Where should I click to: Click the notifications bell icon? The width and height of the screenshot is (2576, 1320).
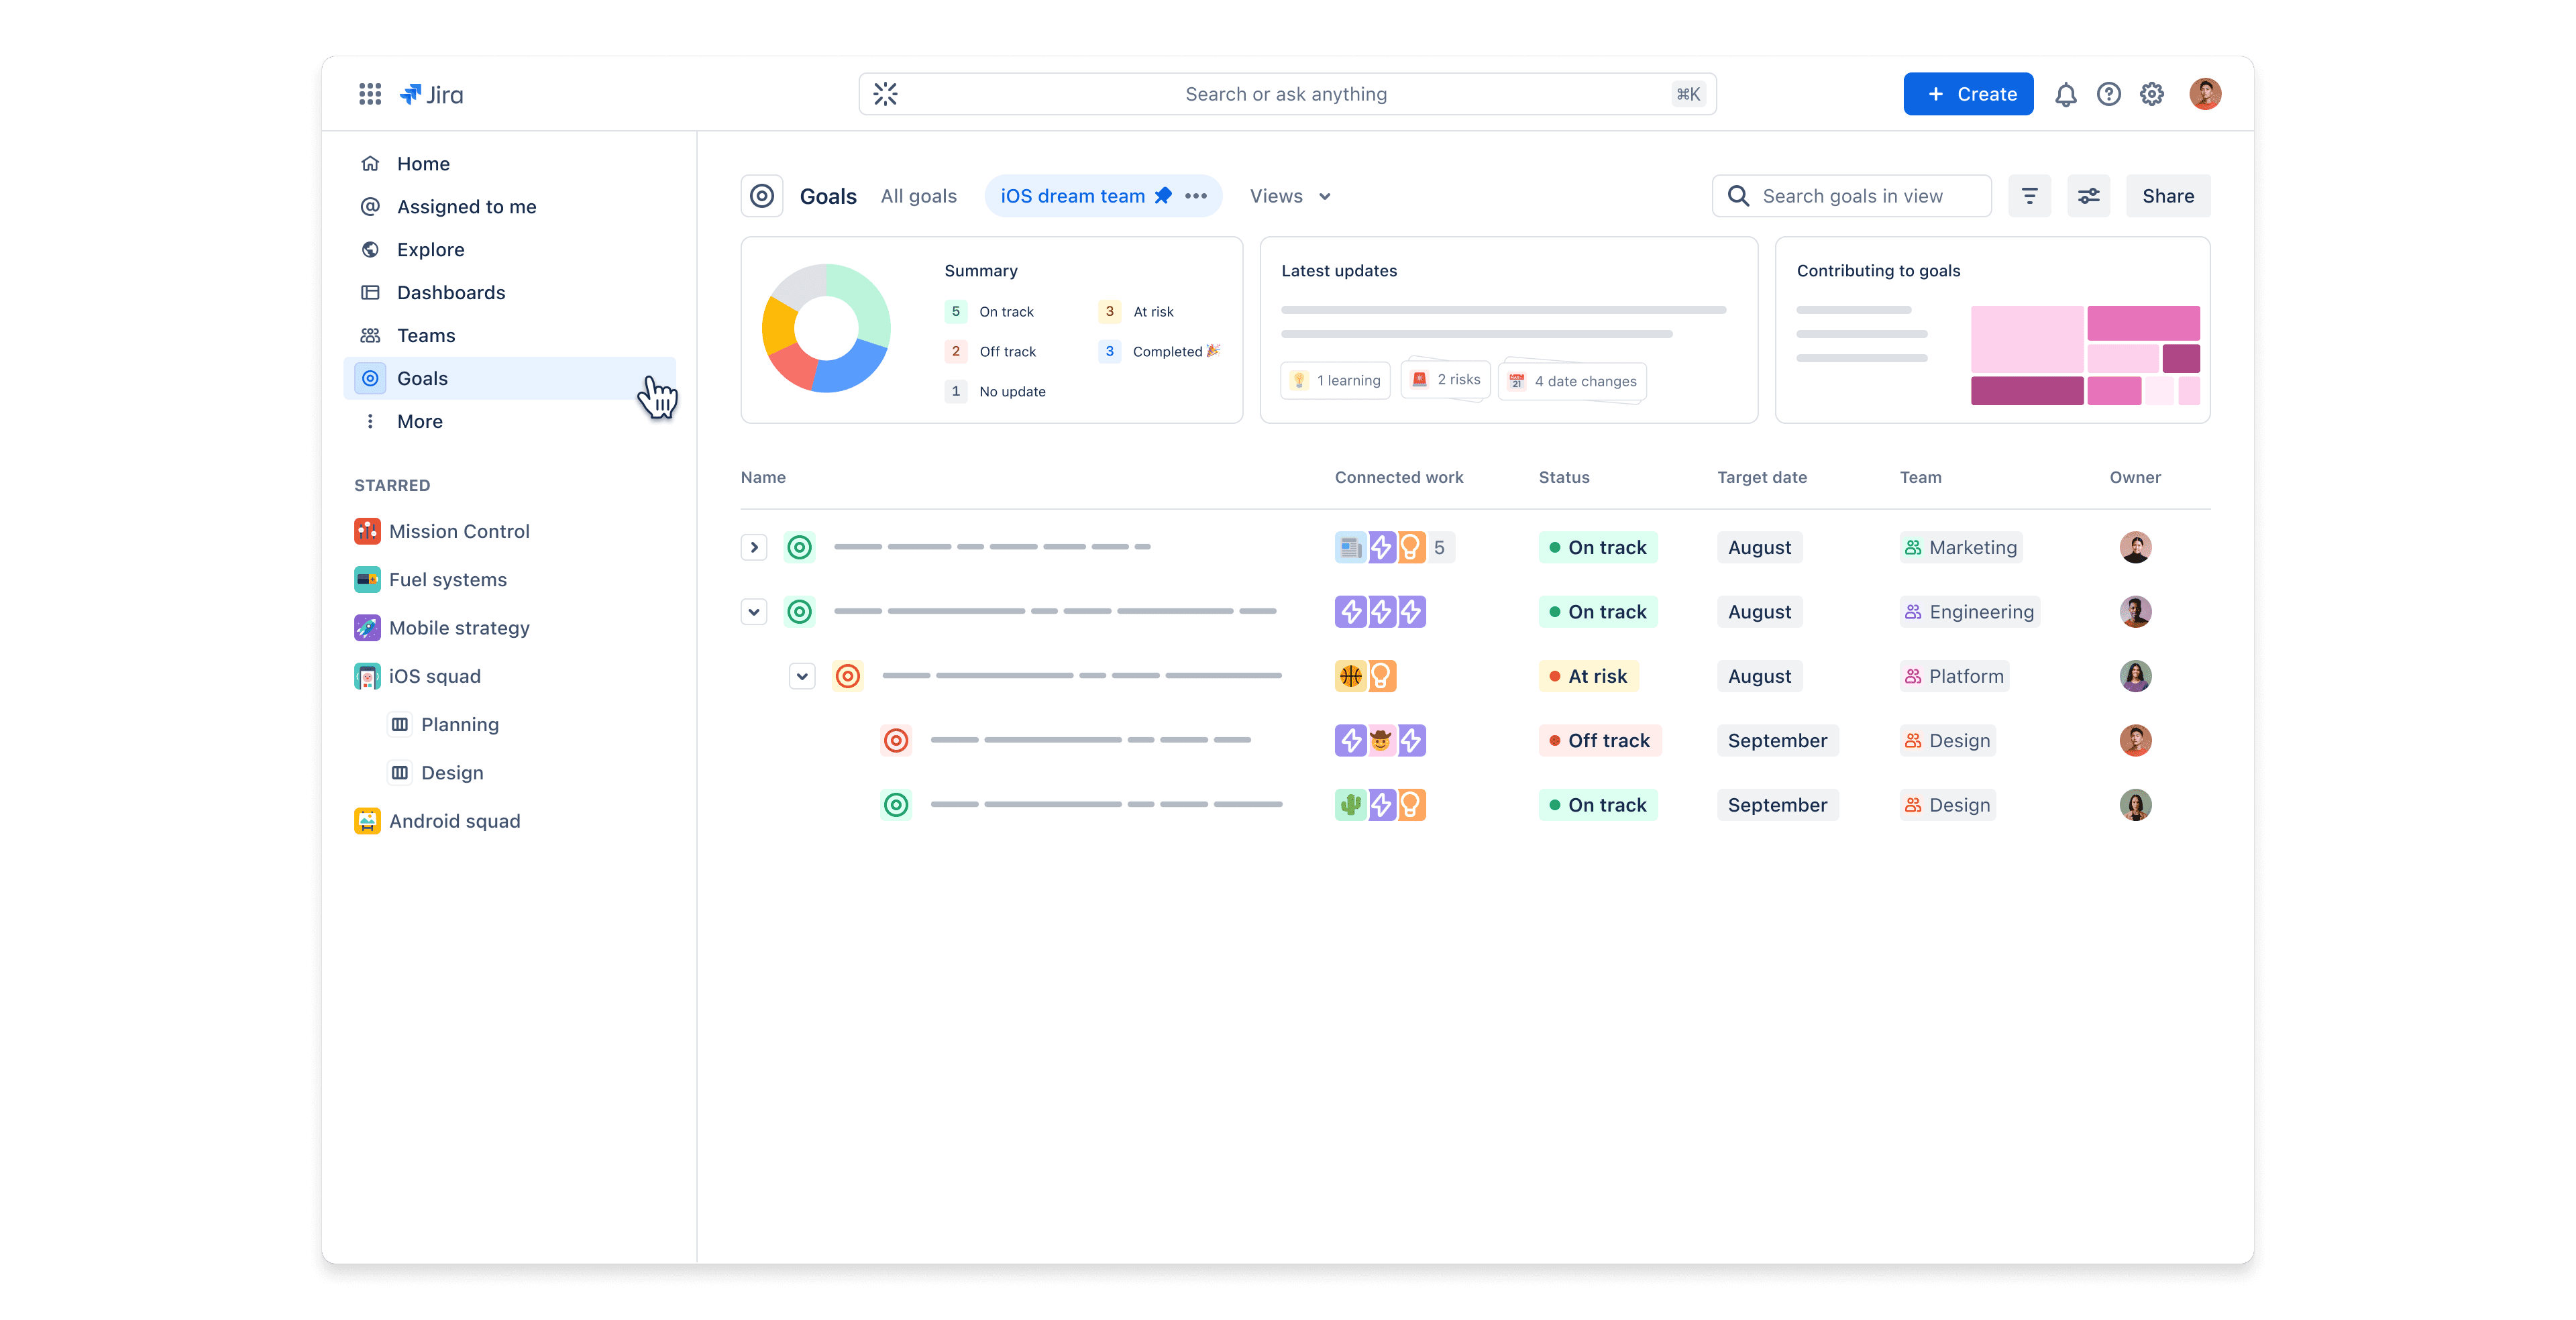(x=2065, y=94)
